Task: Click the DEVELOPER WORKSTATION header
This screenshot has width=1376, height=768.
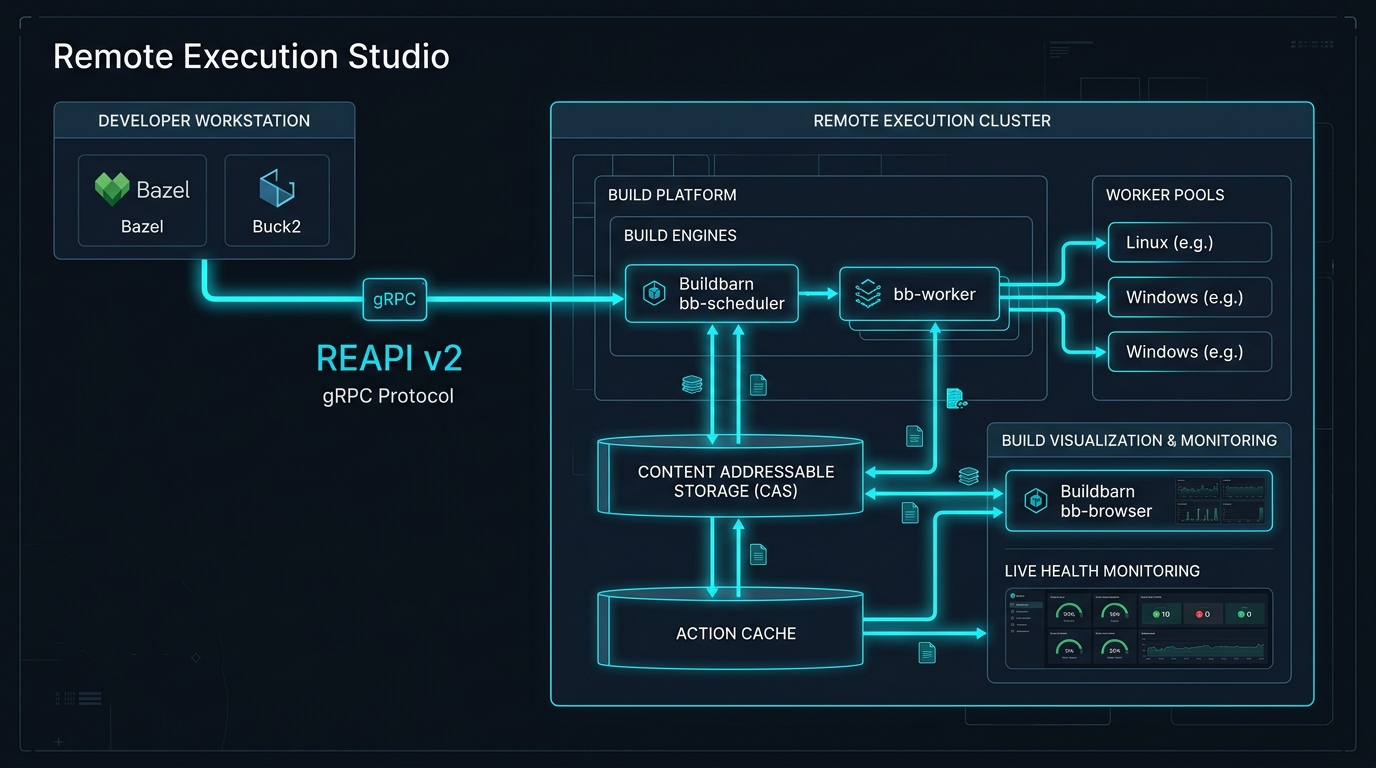Action: pos(204,120)
